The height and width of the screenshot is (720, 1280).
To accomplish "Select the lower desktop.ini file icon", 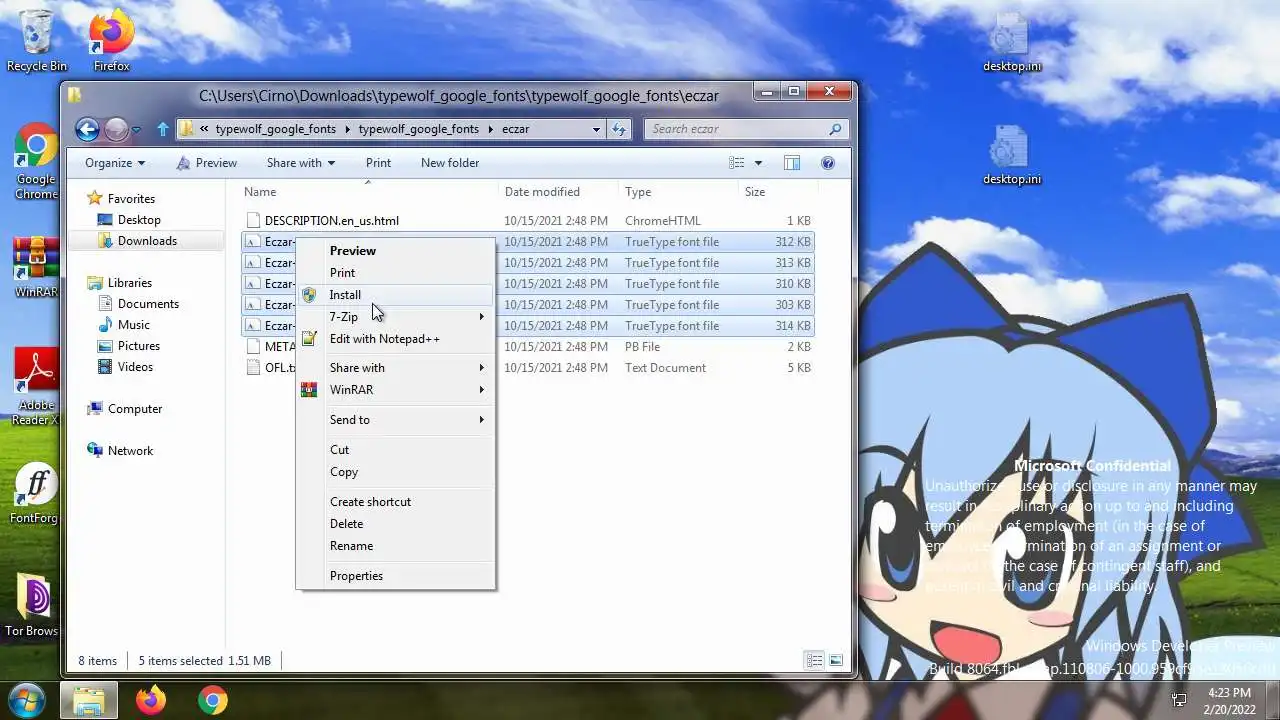I will tap(1011, 155).
